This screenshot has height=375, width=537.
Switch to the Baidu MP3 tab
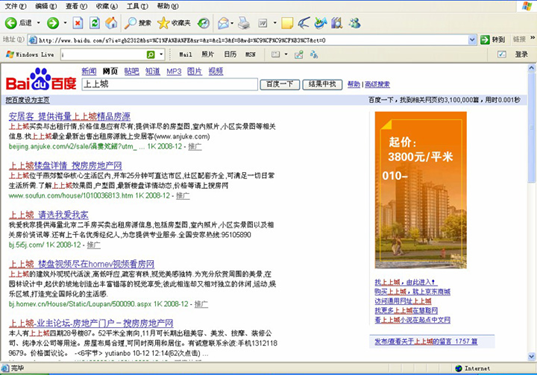(x=174, y=72)
